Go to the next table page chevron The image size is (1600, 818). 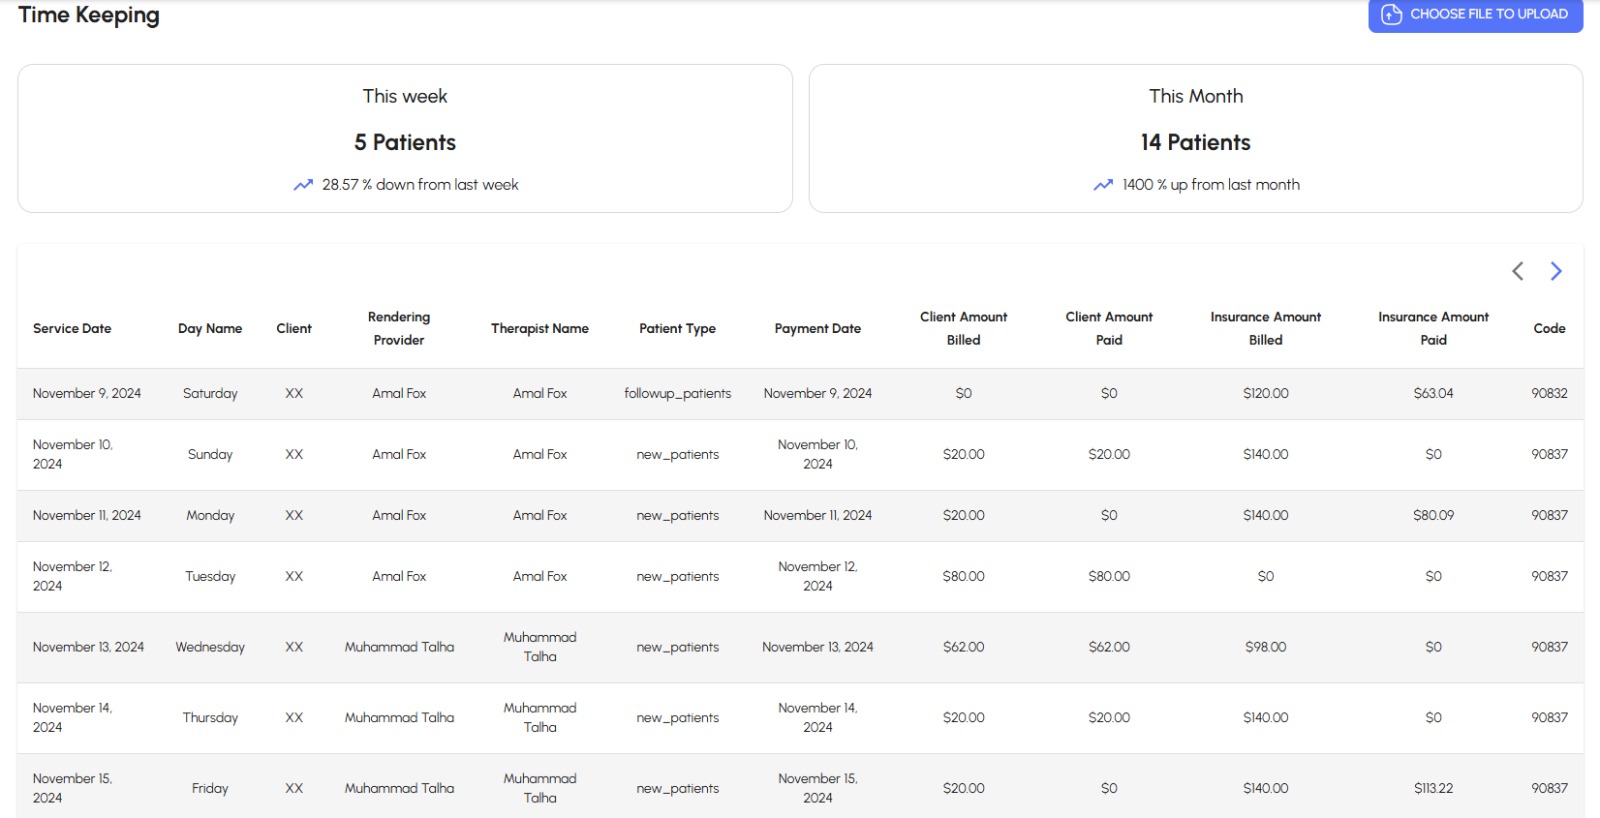[x=1555, y=271]
